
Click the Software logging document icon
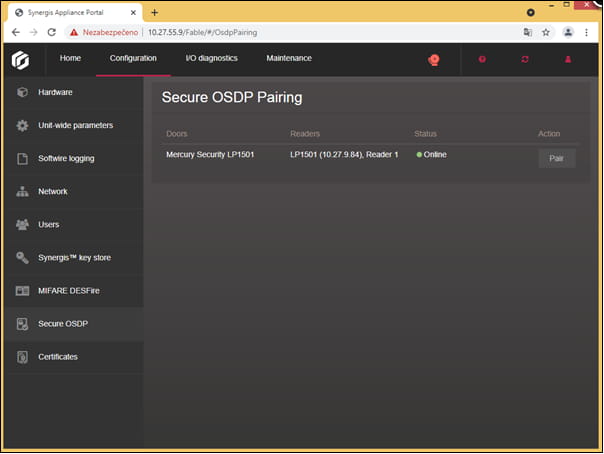[x=22, y=159]
